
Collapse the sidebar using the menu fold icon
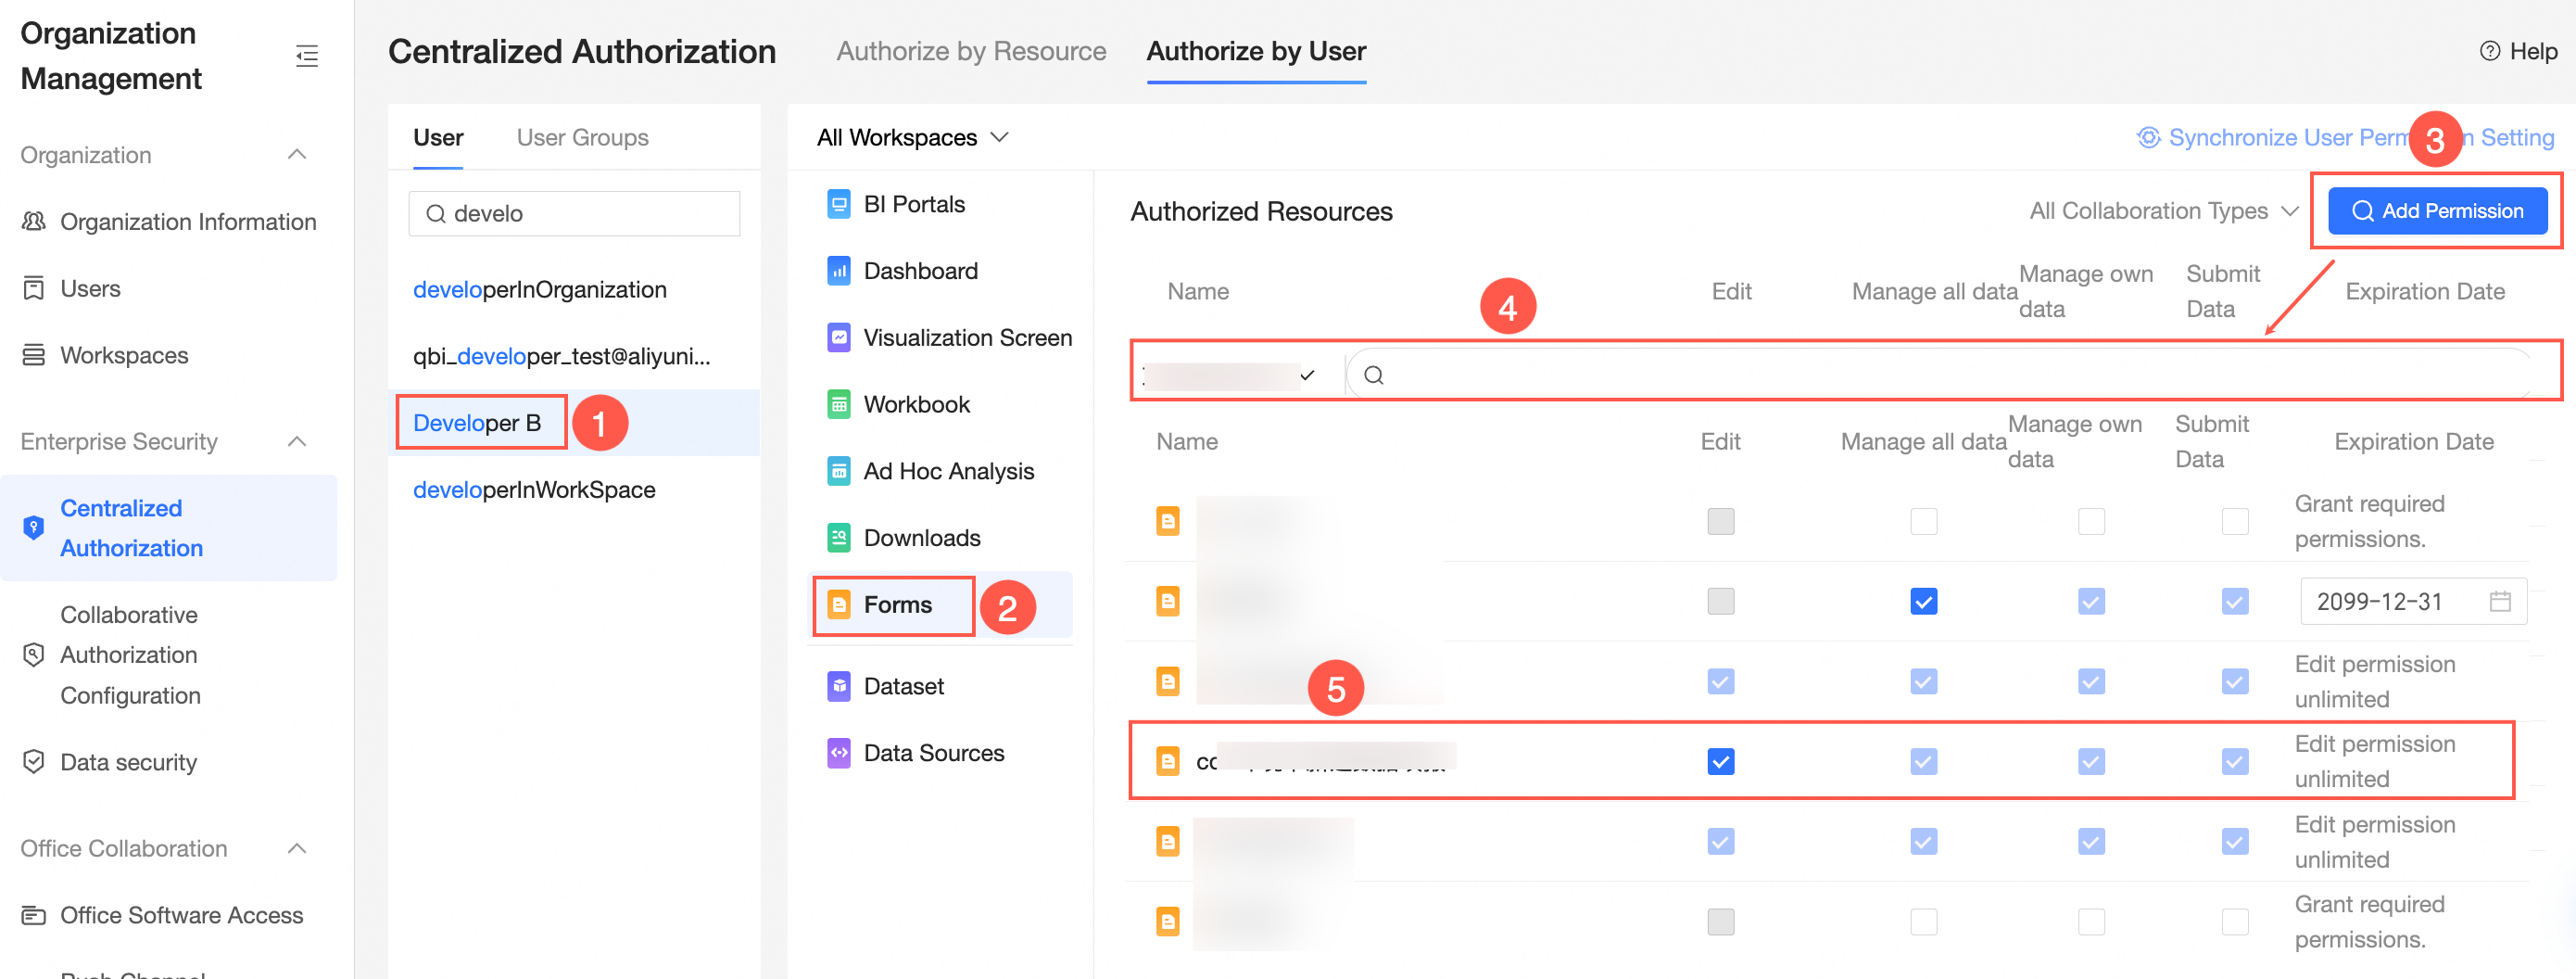(x=307, y=56)
